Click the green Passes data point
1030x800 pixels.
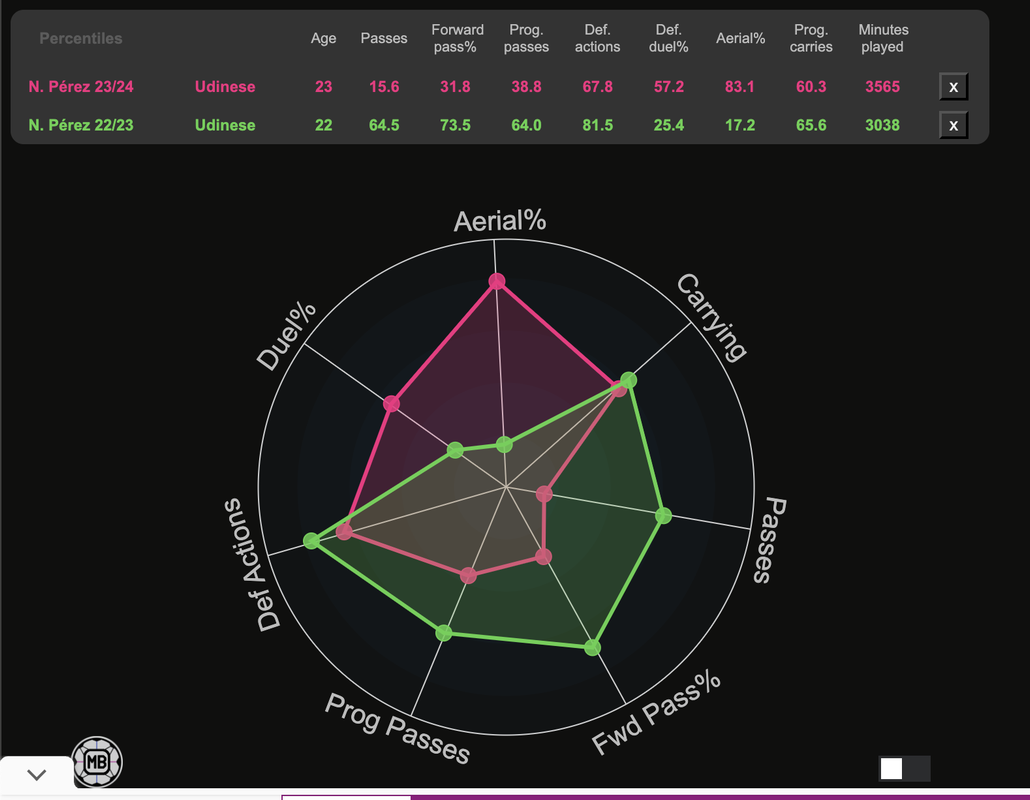point(664,515)
